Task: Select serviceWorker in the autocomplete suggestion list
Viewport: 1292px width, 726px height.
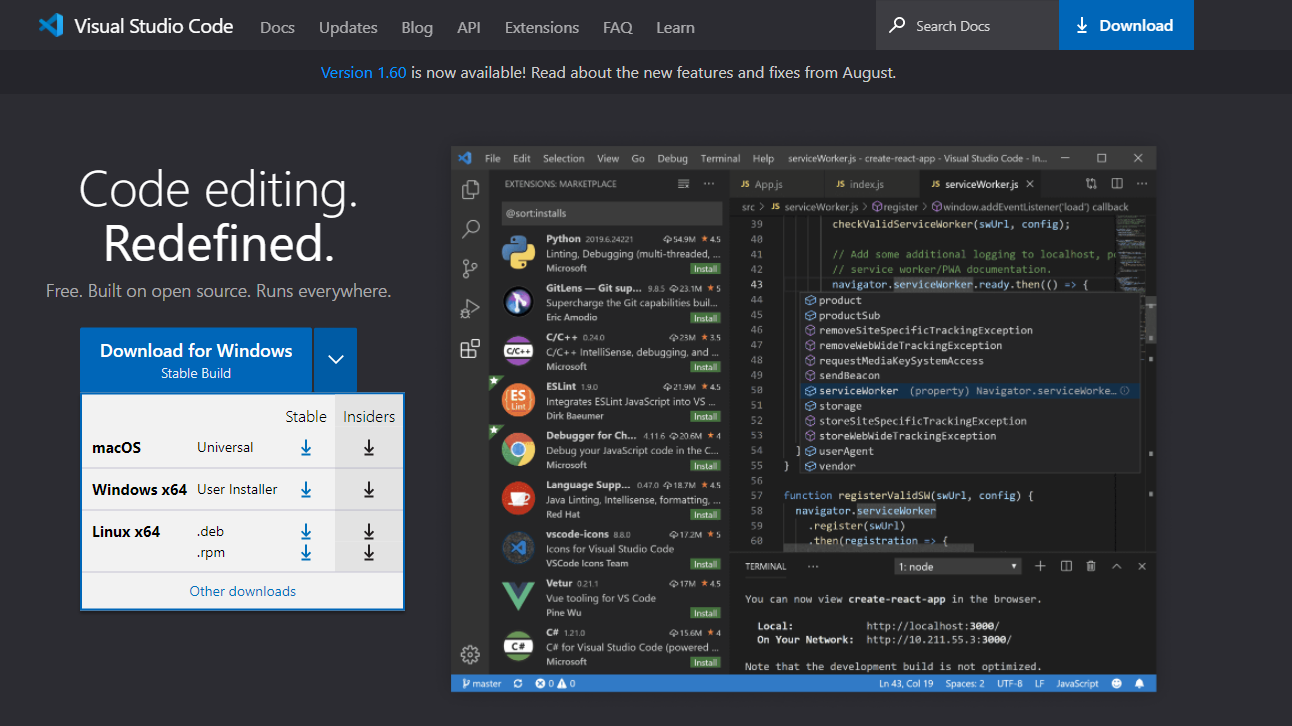Action: [970, 391]
